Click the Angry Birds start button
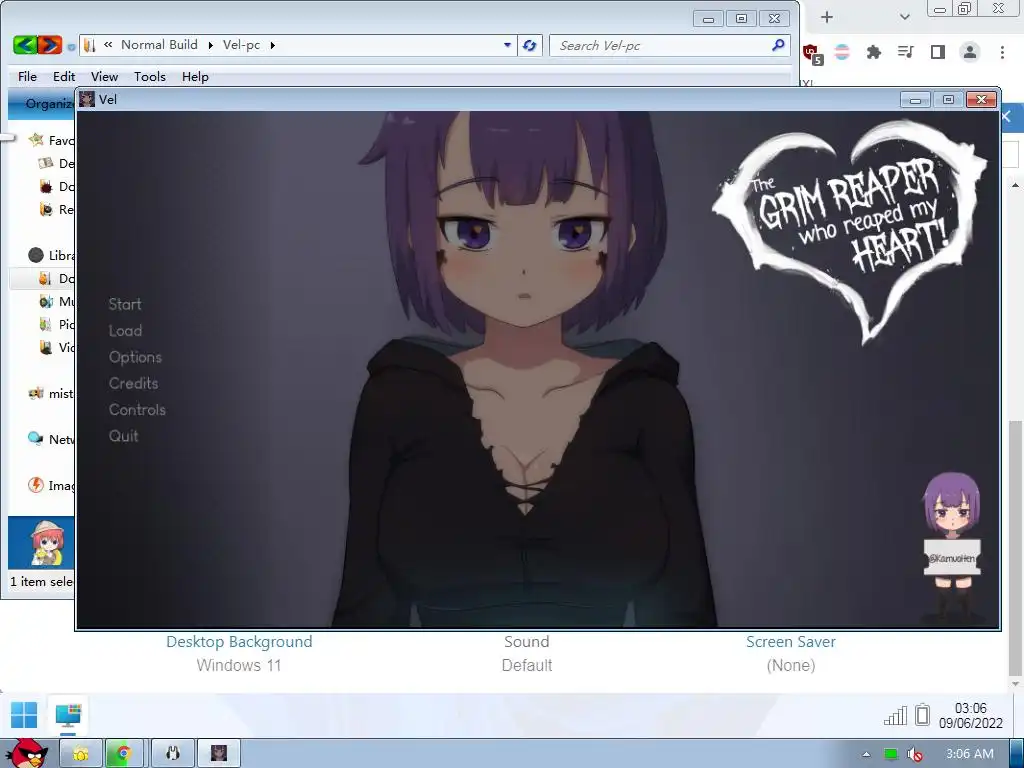Image resolution: width=1024 pixels, height=768 pixels. click(x=27, y=753)
